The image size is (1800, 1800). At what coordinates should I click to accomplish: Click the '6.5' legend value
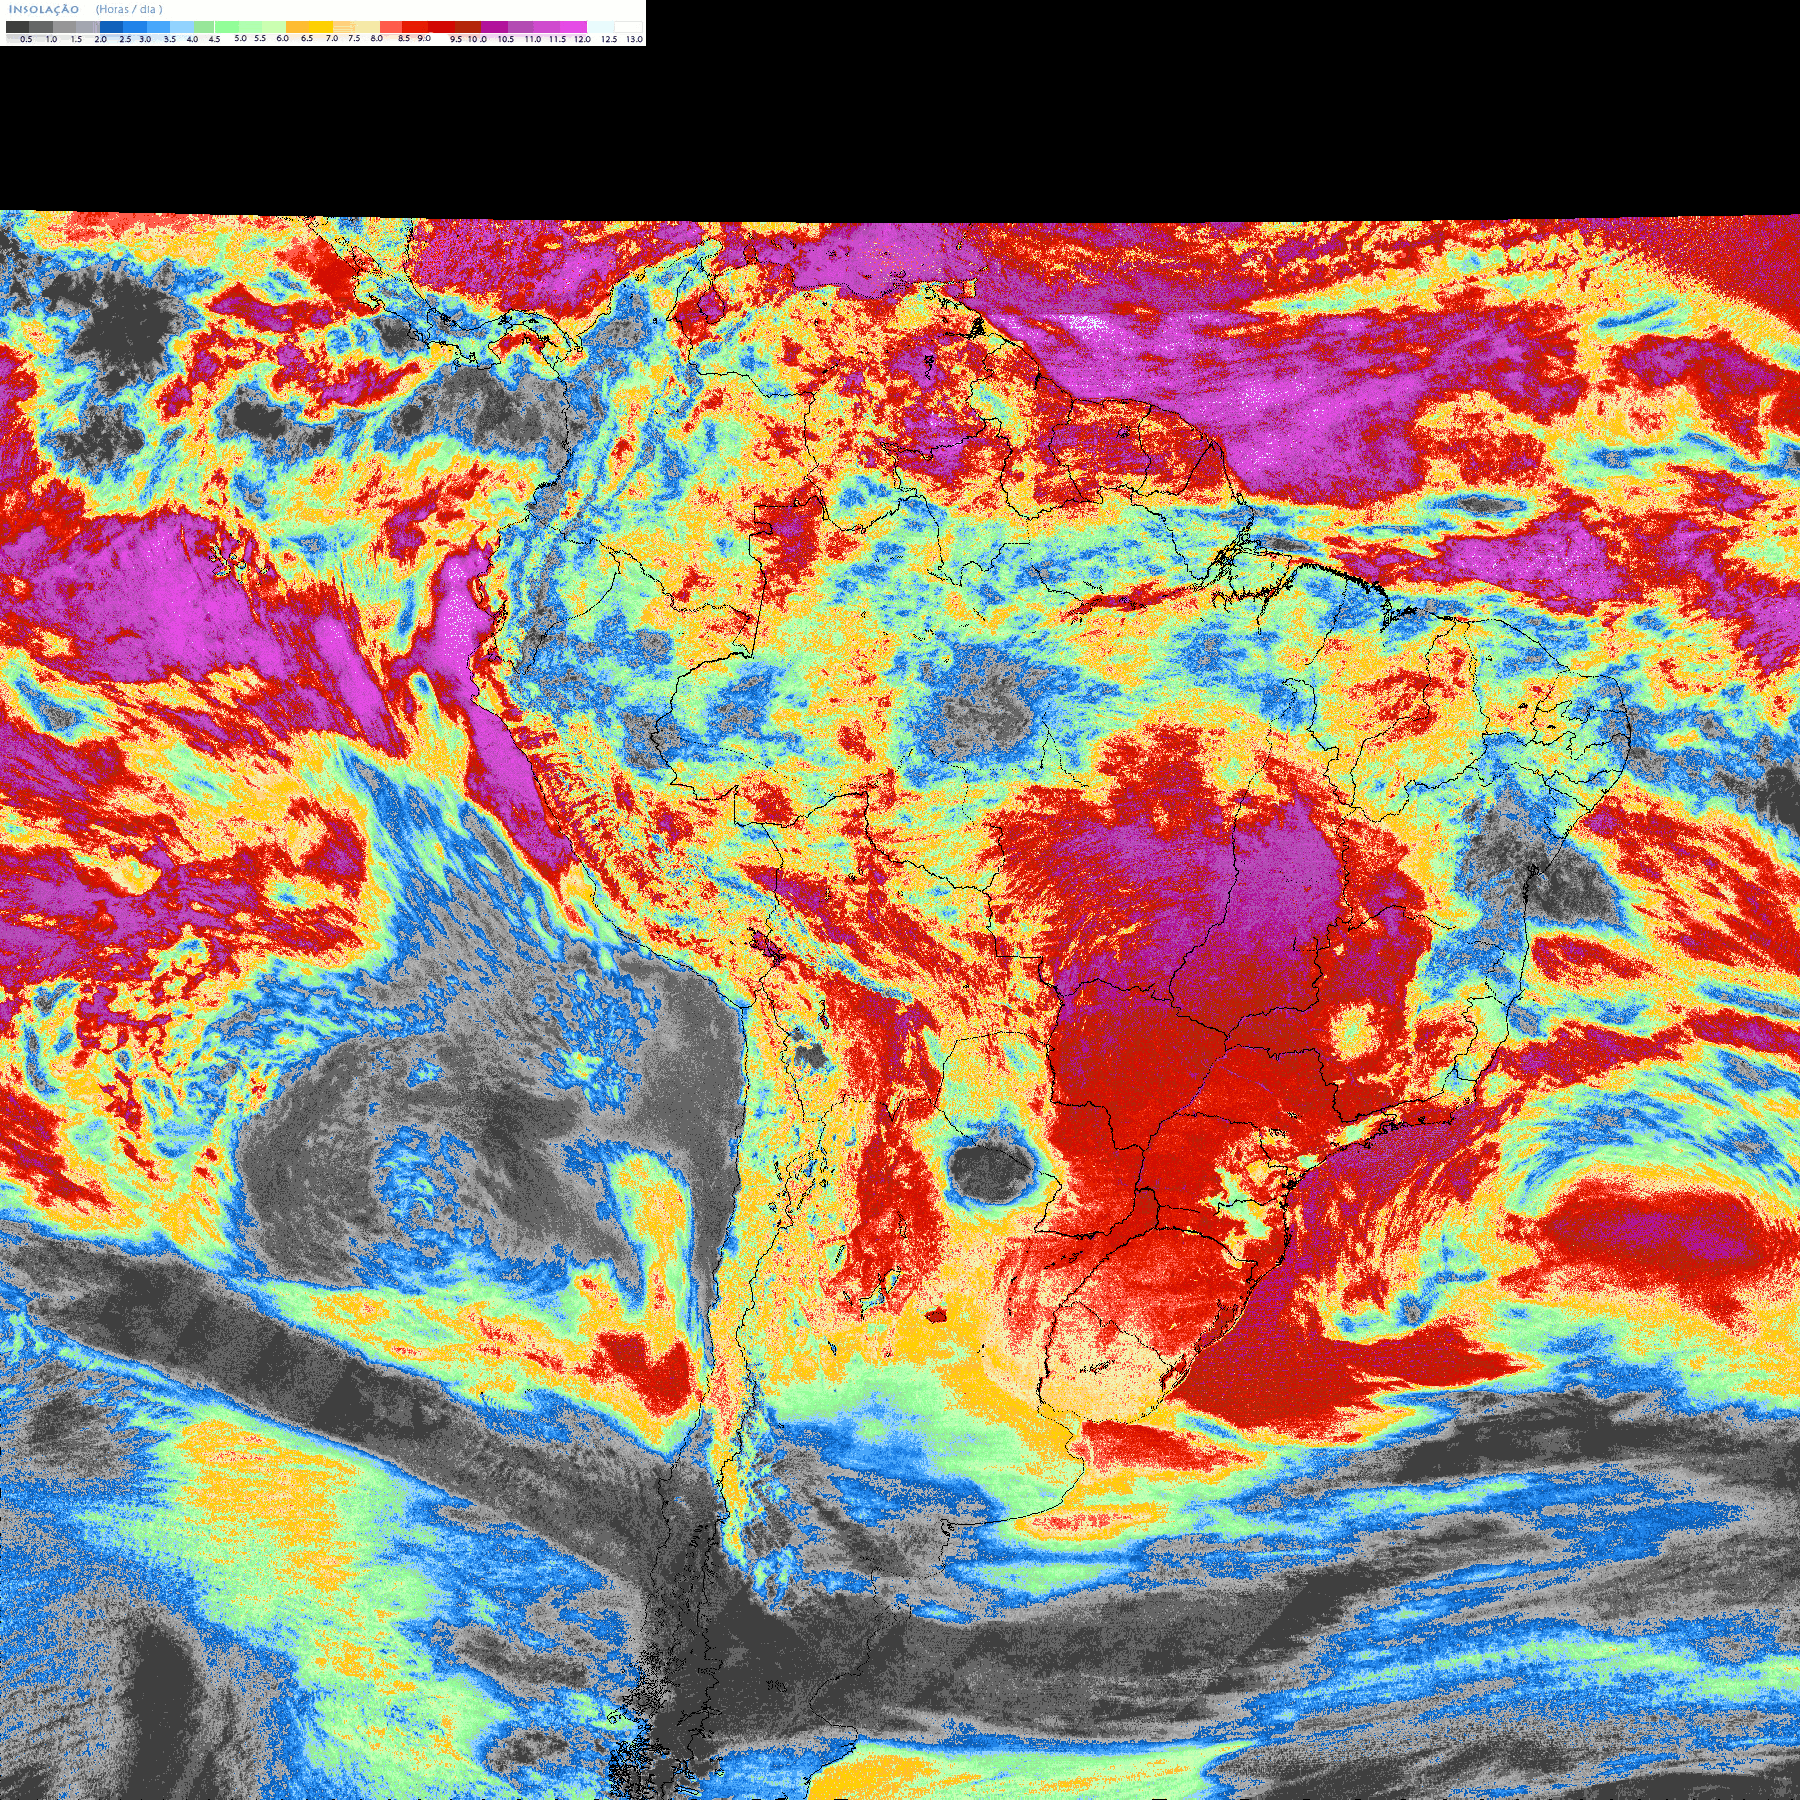[307, 38]
